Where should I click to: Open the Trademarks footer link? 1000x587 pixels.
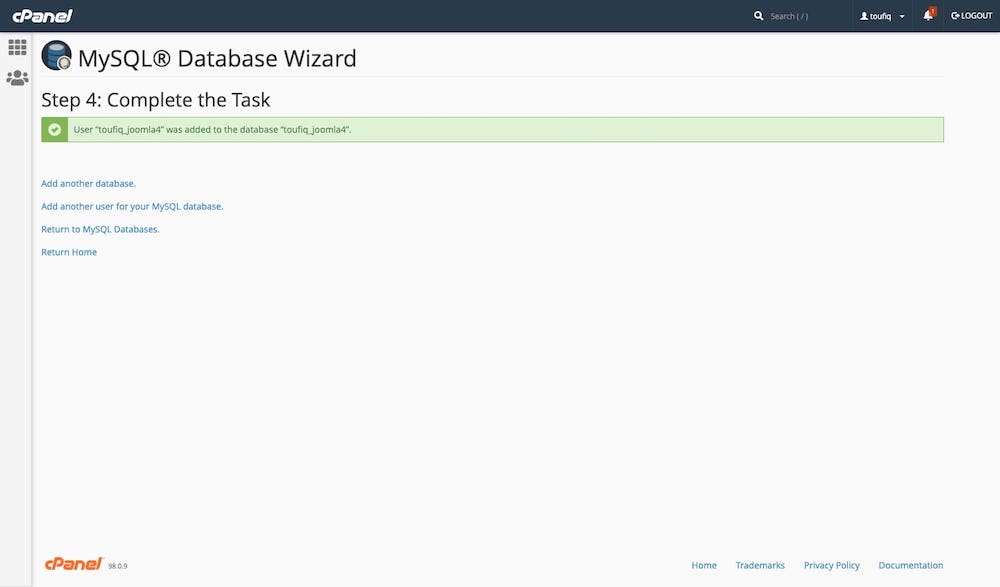(760, 565)
